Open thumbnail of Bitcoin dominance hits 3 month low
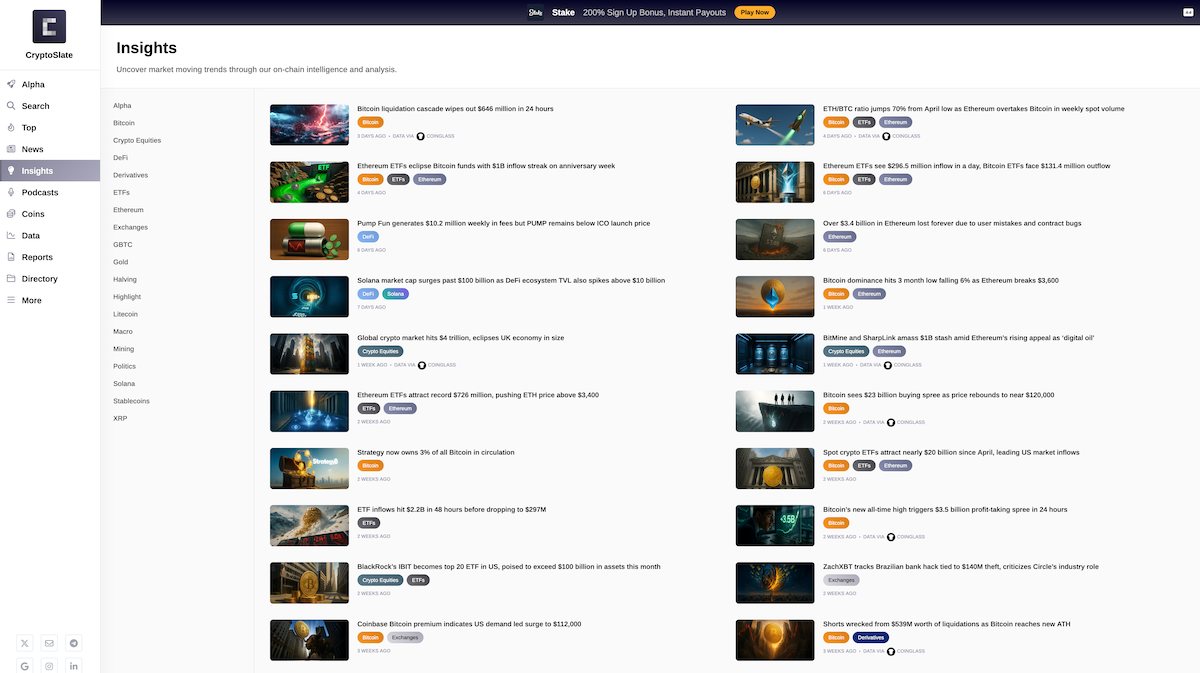The image size is (1200, 673). 775,297
